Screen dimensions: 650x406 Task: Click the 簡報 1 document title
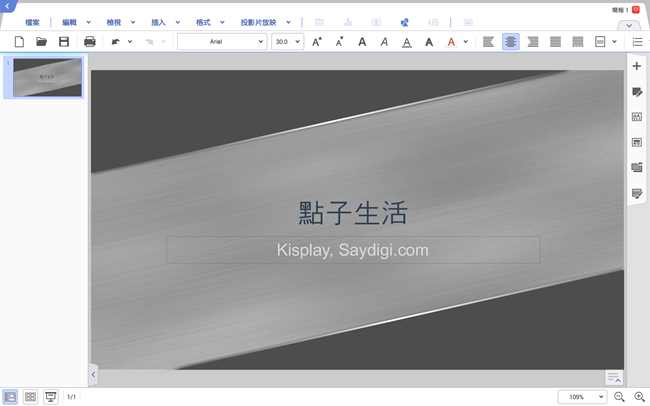point(620,10)
